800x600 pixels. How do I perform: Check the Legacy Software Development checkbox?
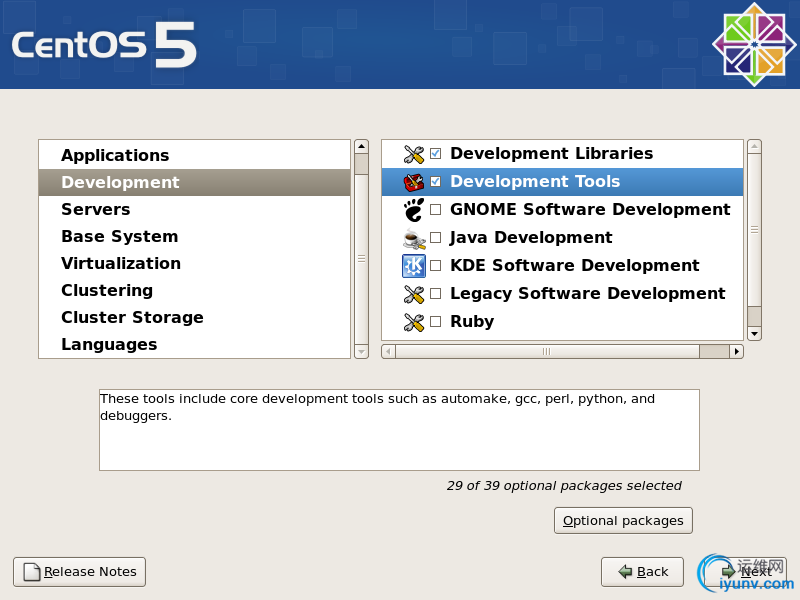tap(436, 293)
